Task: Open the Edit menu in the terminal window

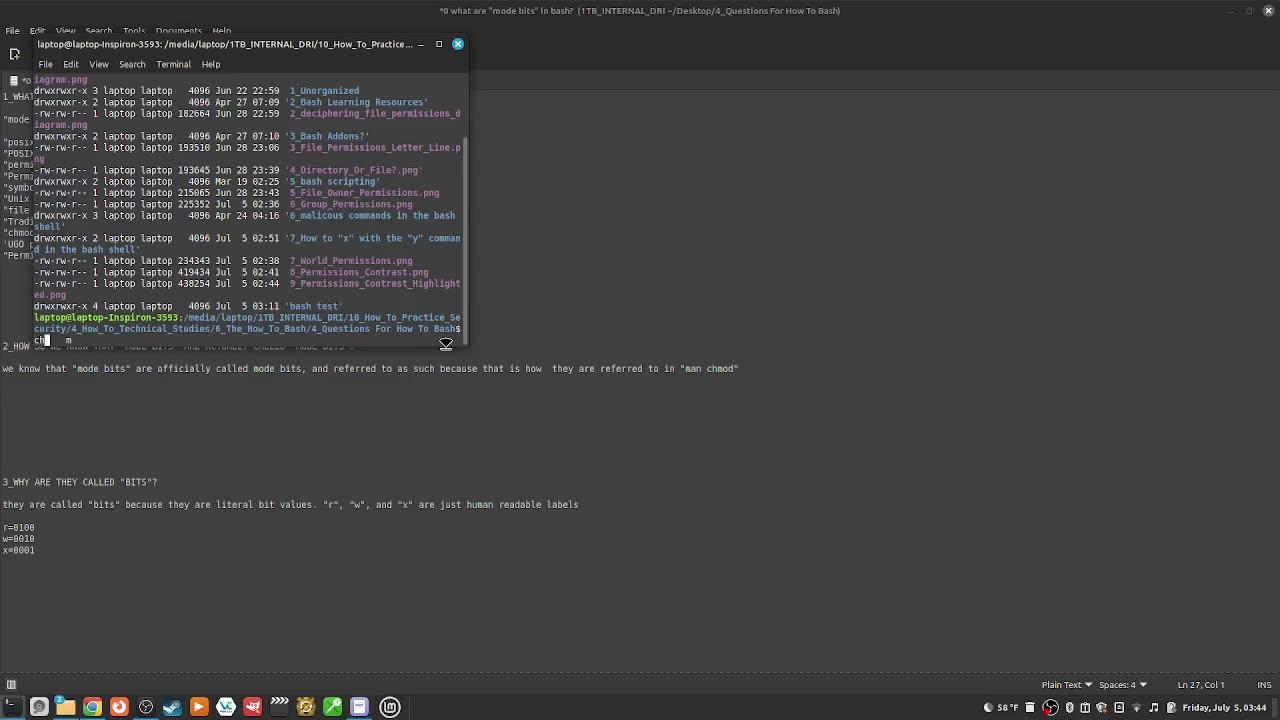Action: point(71,64)
